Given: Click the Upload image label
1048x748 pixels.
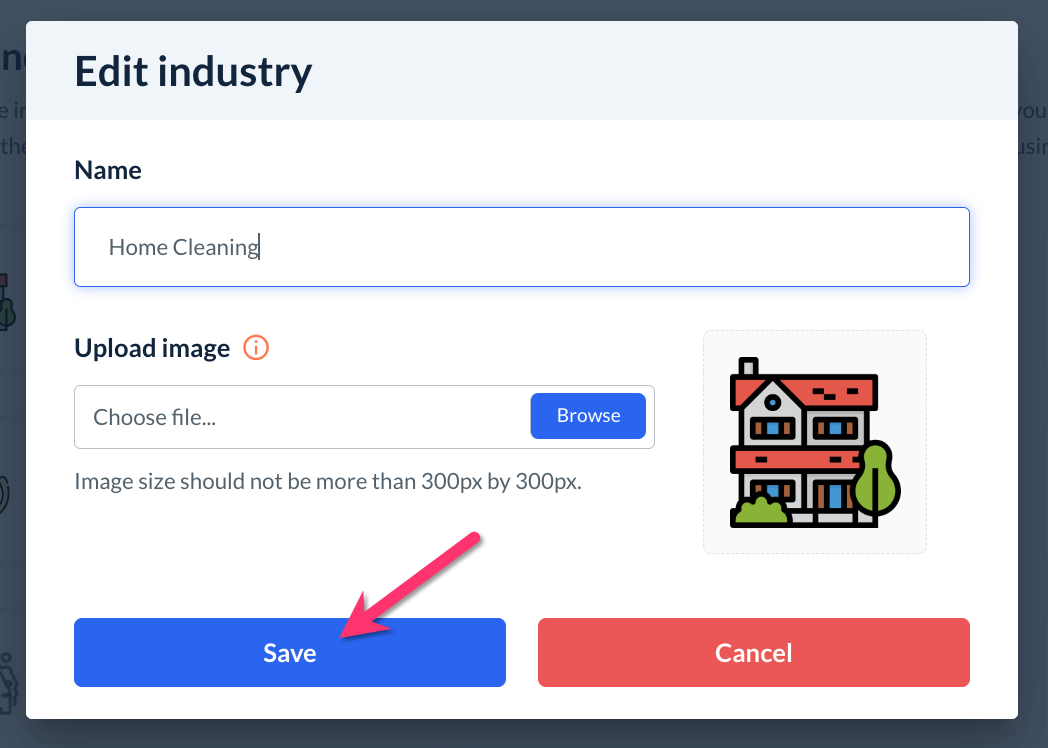Looking at the screenshot, I should tap(152, 348).
